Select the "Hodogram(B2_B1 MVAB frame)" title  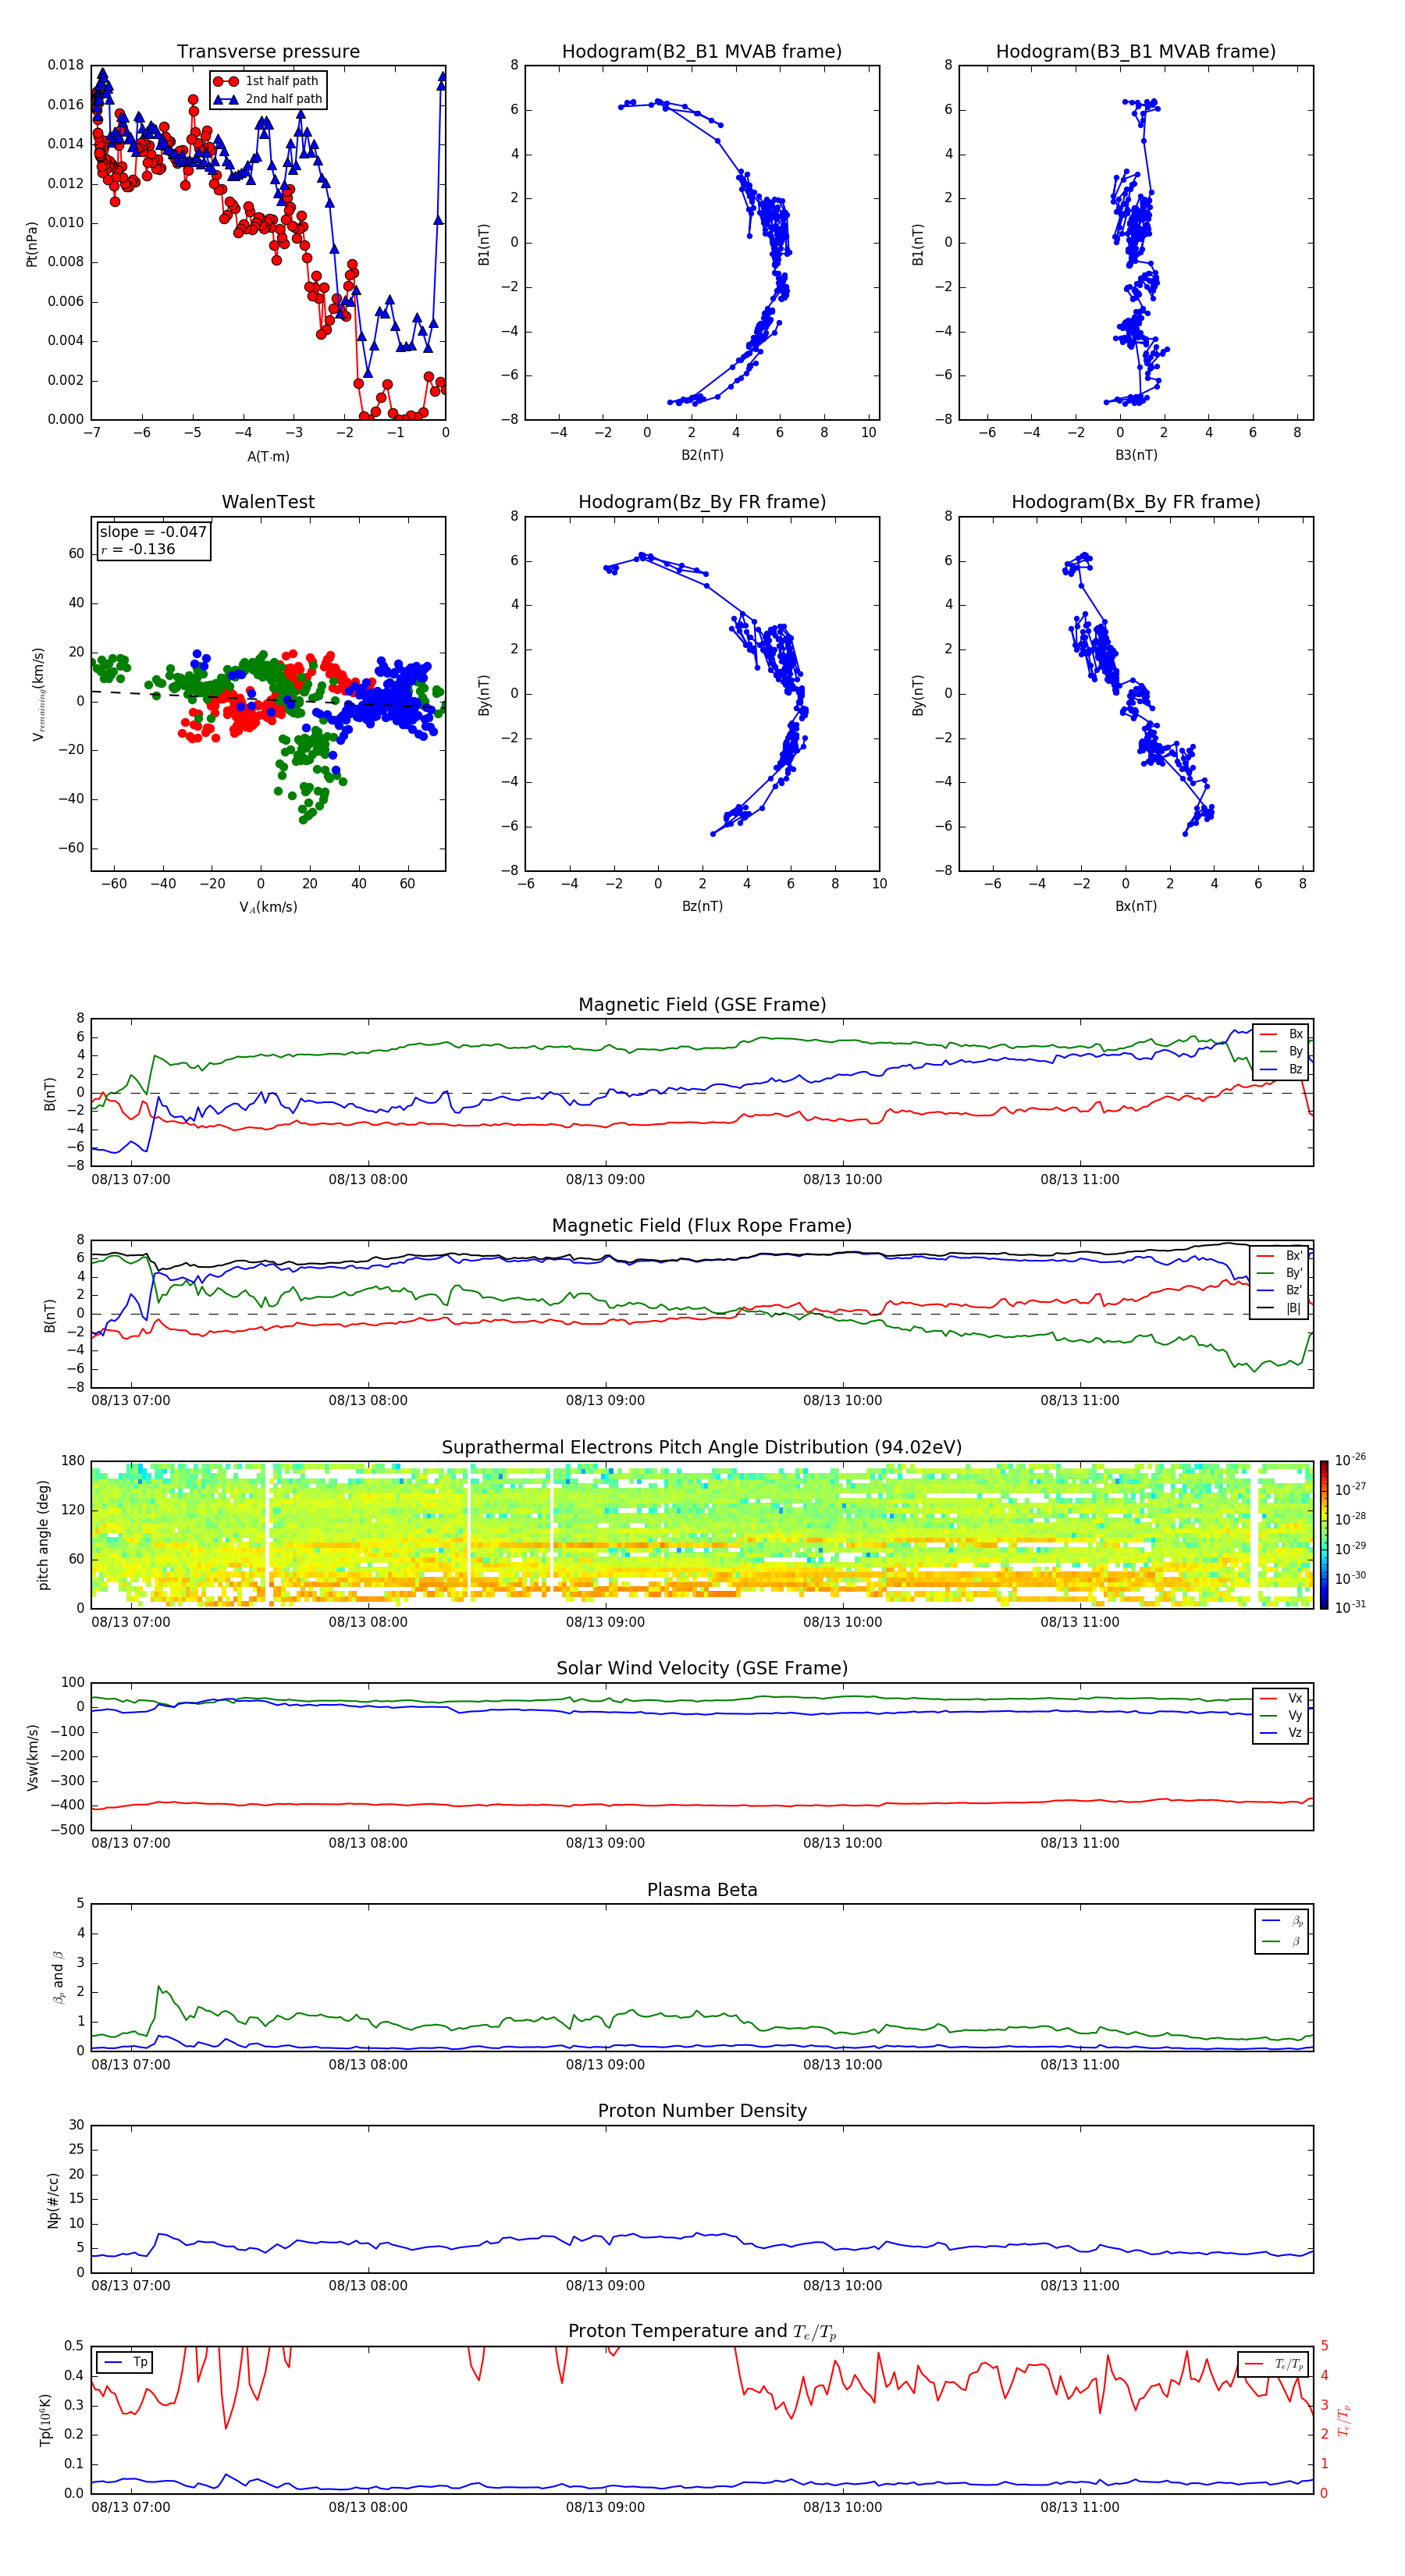tap(702, 51)
